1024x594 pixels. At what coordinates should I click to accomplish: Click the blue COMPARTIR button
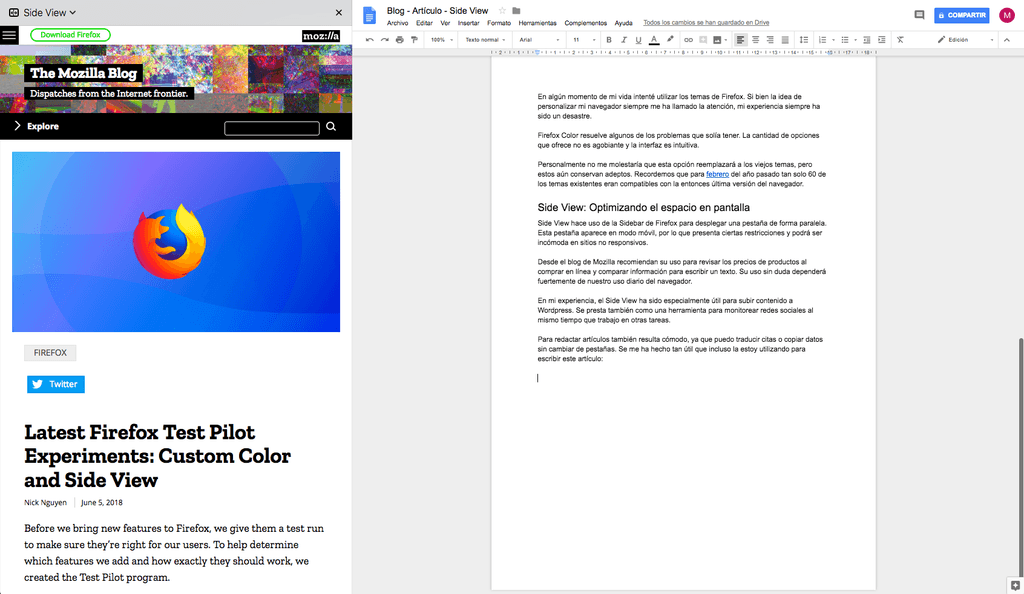click(961, 15)
